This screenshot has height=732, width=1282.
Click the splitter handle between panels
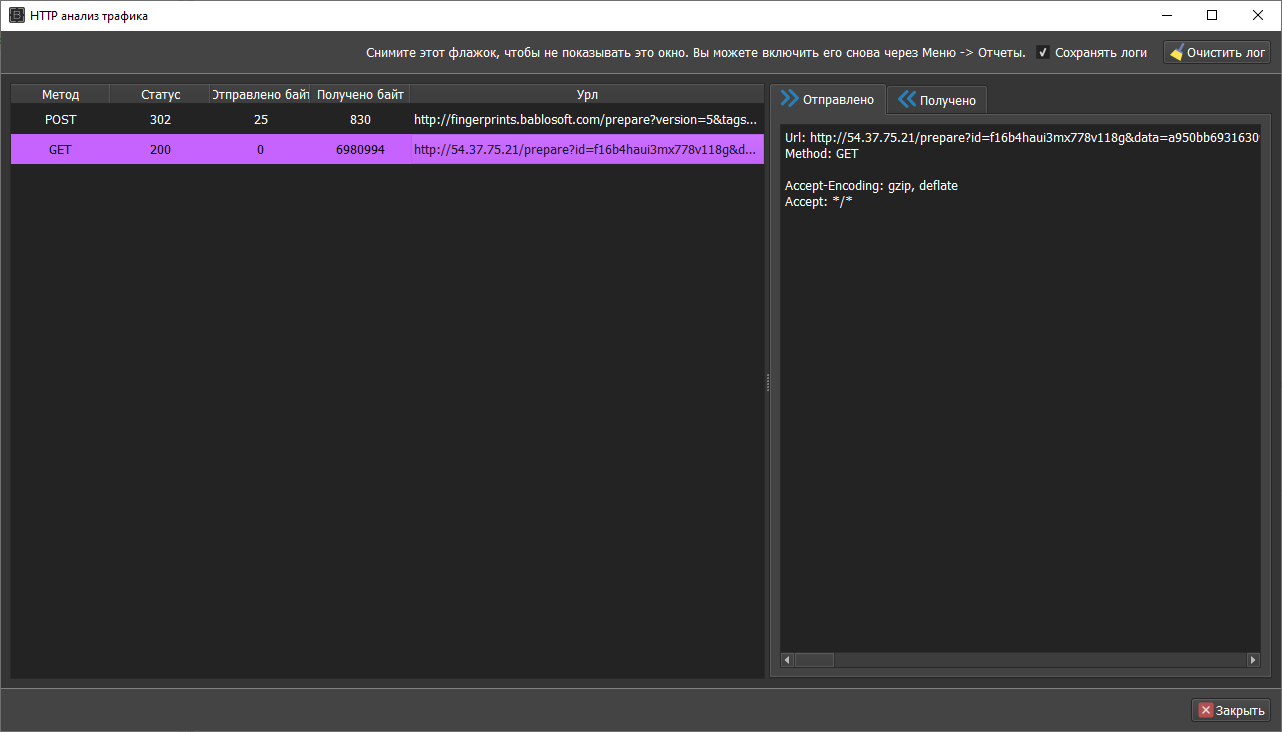(x=768, y=382)
